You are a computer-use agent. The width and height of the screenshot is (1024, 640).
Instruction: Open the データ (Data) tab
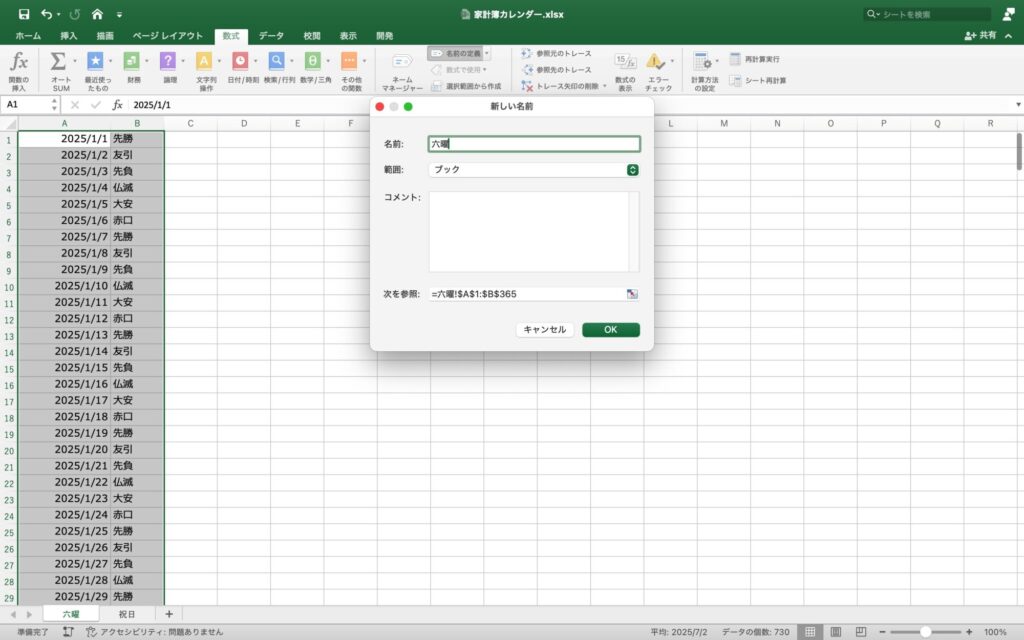[271, 36]
